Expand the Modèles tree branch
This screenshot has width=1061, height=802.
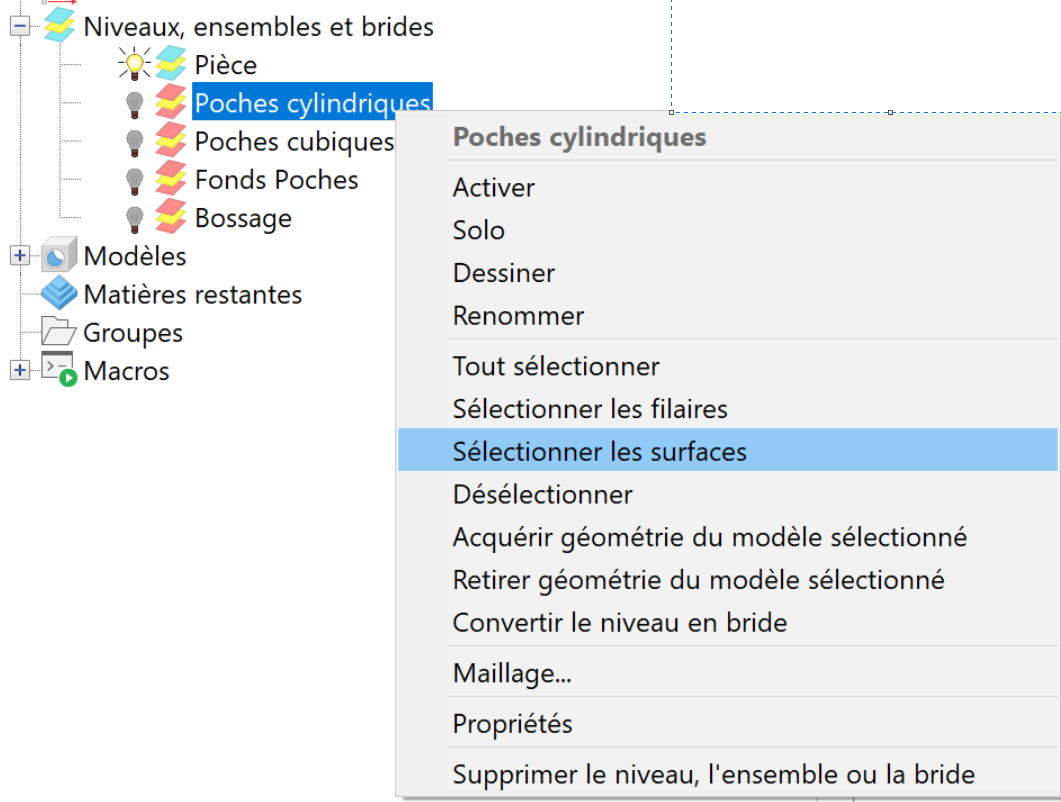[19, 256]
